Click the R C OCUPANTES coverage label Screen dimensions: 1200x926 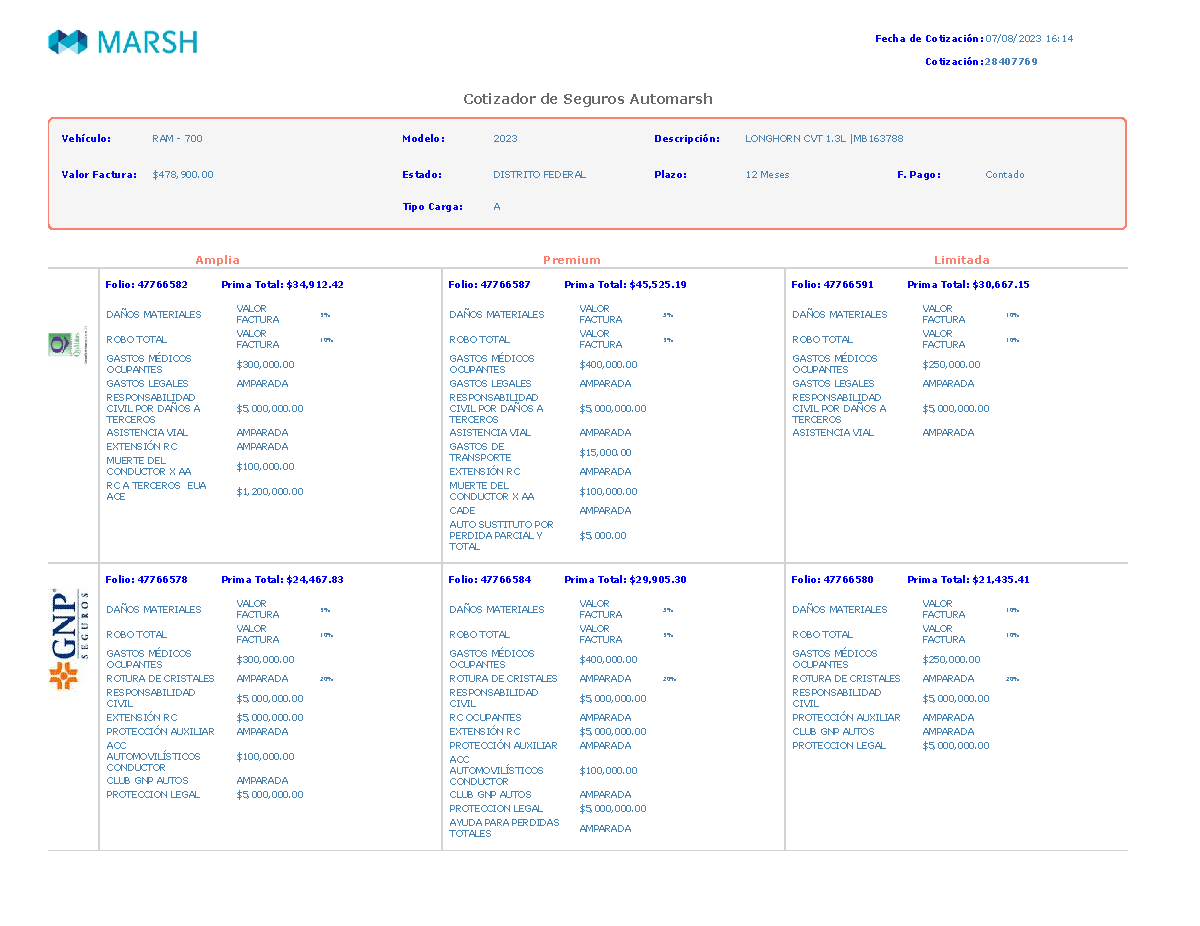point(485,718)
